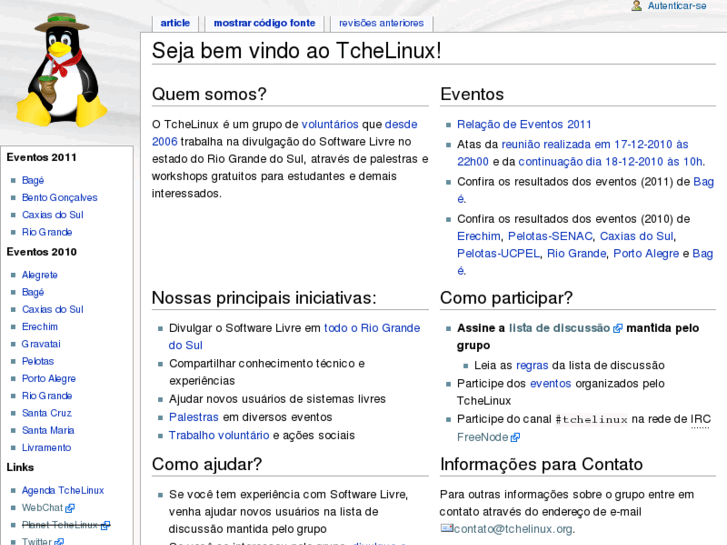Open Caxias do Sul under Eventos 2011

pos(52,215)
